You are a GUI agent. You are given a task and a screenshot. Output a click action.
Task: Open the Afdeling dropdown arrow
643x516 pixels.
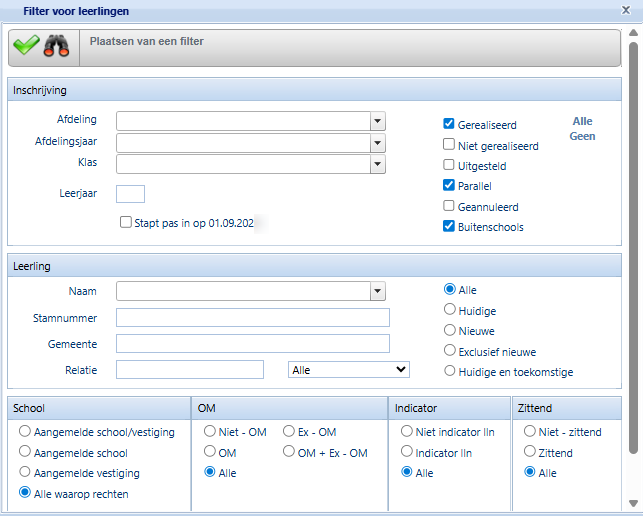377,121
